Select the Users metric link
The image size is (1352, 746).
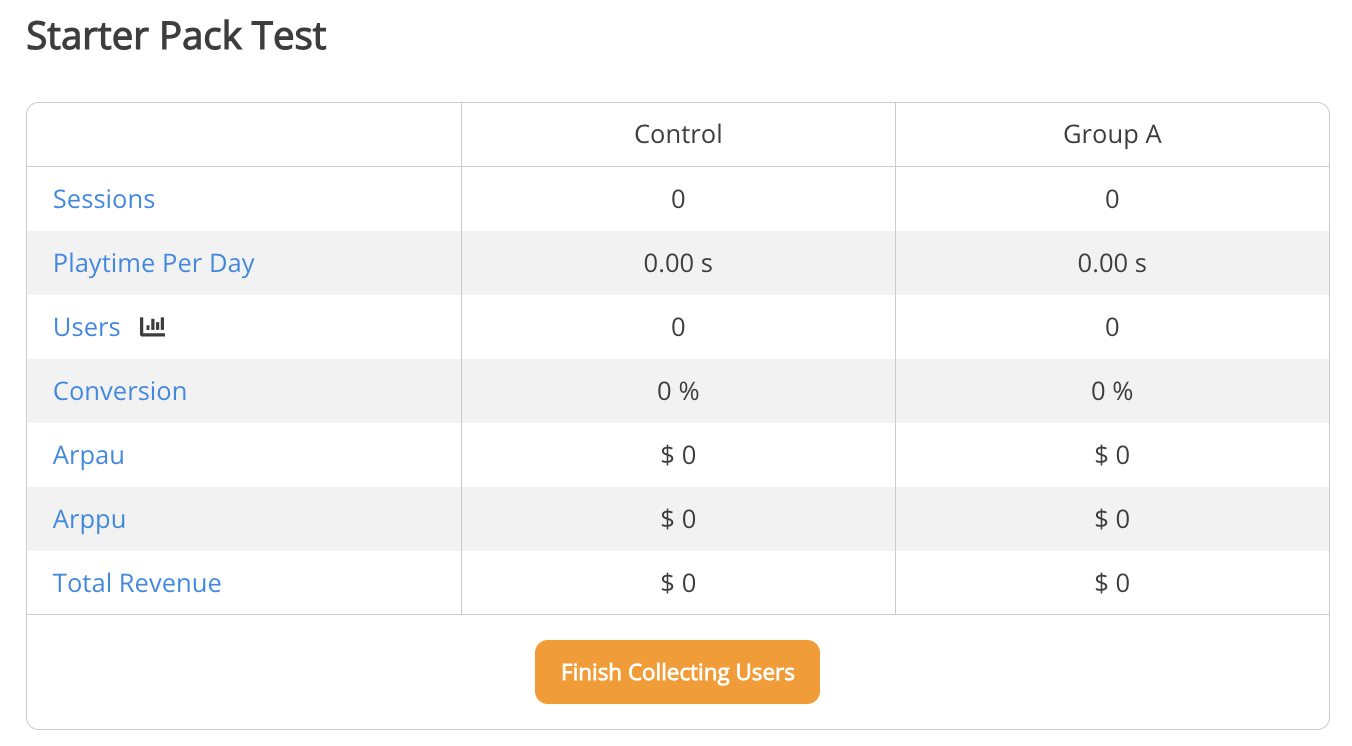(87, 327)
